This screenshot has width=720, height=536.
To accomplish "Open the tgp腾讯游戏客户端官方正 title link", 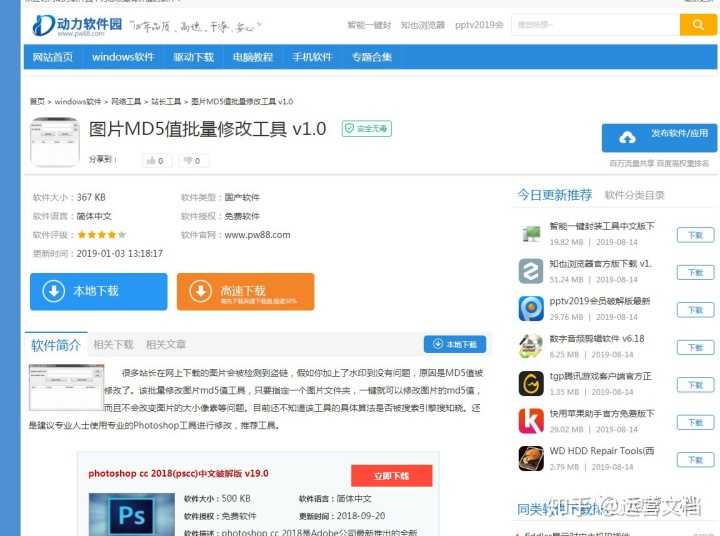I will (601, 376).
